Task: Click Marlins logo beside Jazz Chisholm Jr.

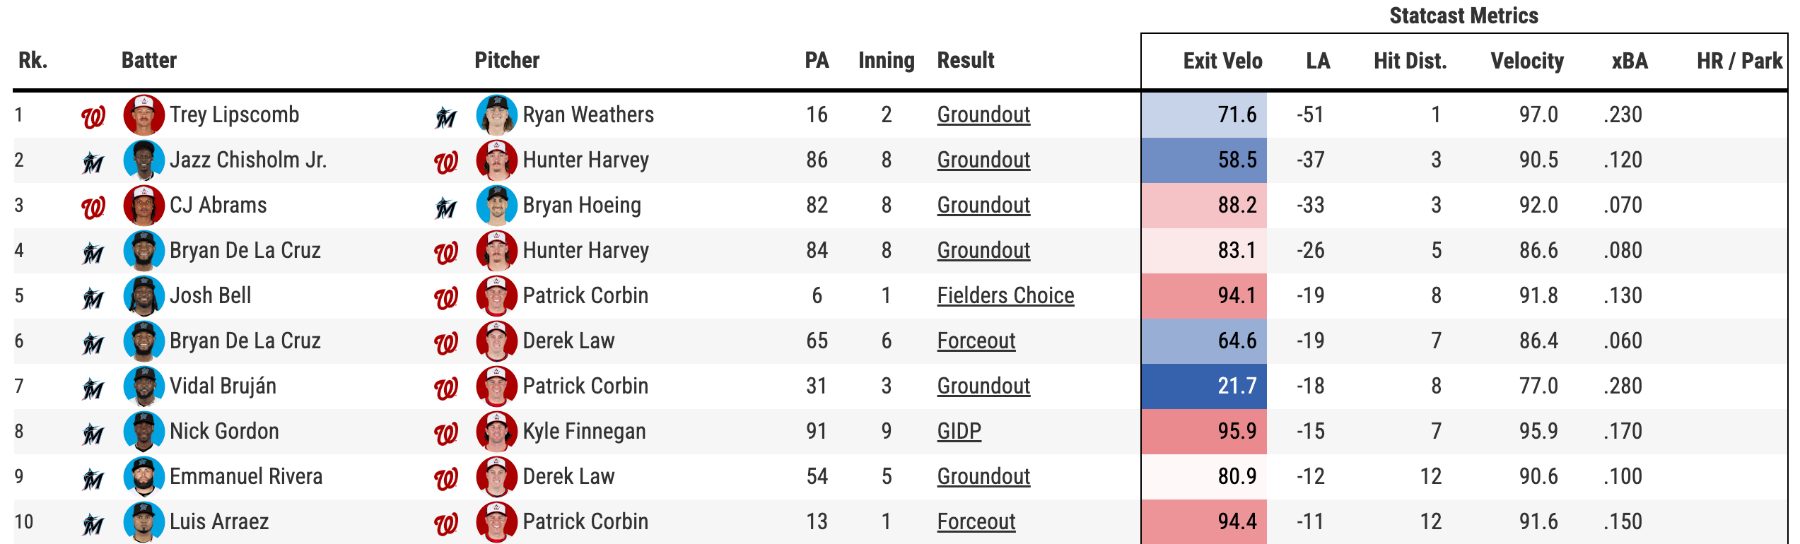Action: click(93, 162)
